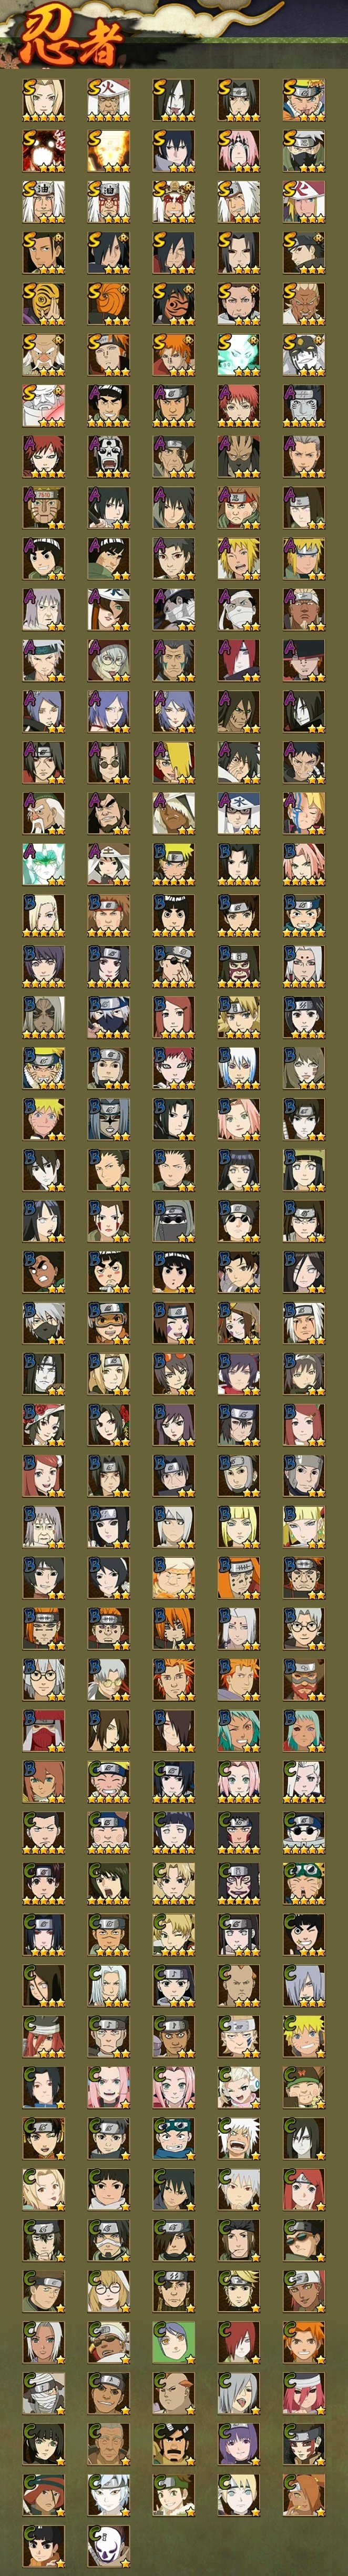The image size is (348, 2576).
Task: Open the first portrait, blonde S-rank Tsunade
Action: (43, 100)
